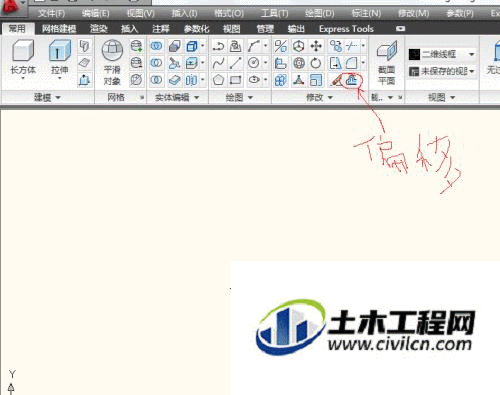Select the 长方体 box modeling tool
This screenshot has width=500, height=395.
click(x=23, y=57)
